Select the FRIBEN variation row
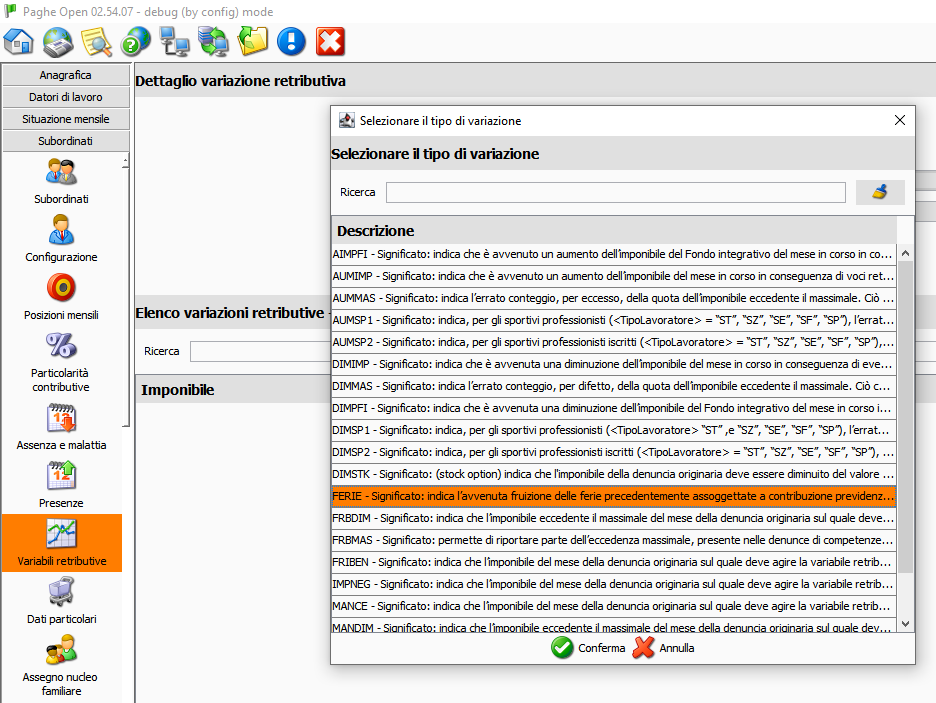 tap(614, 563)
